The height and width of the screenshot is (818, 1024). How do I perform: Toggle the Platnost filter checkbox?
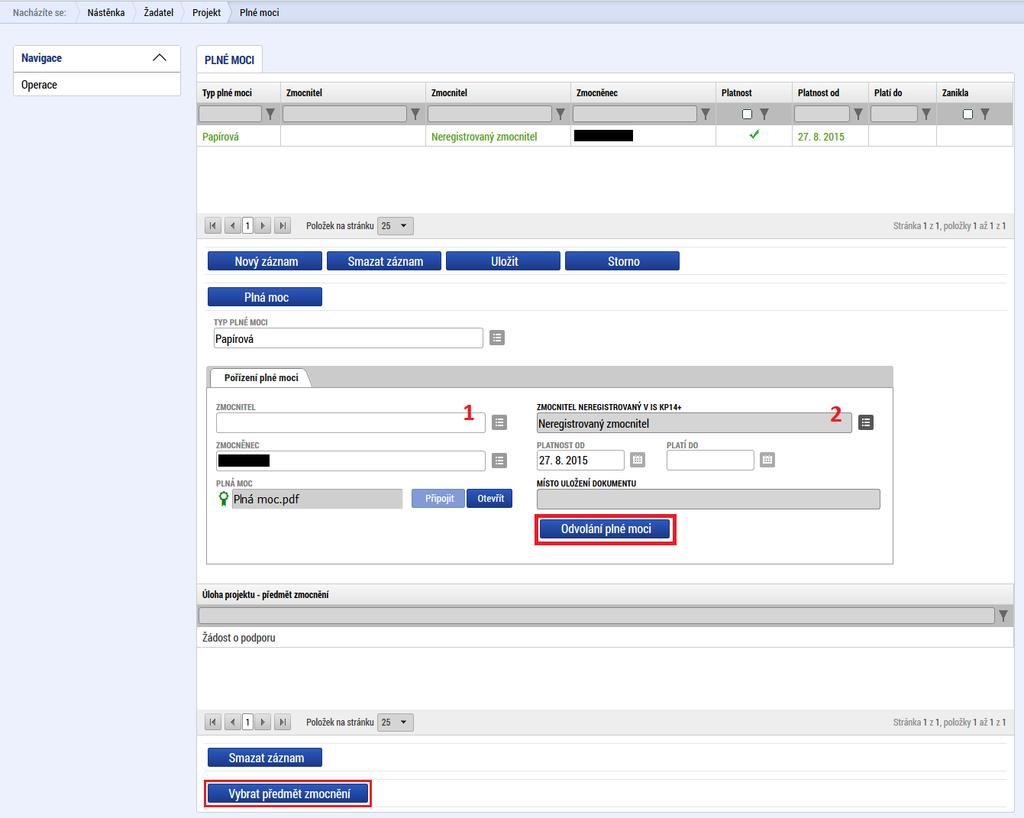click(746, 114)
